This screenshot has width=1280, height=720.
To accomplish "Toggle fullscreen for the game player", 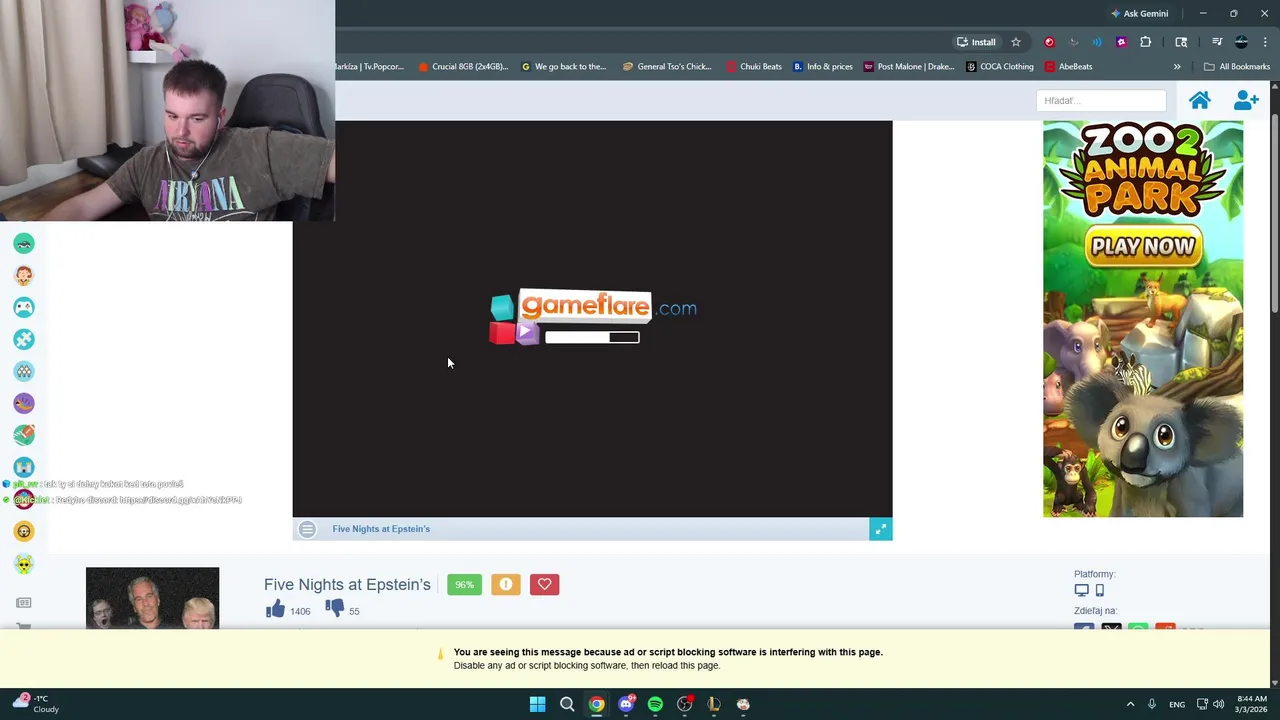I will pyautogui.click(x=880, y=529).
